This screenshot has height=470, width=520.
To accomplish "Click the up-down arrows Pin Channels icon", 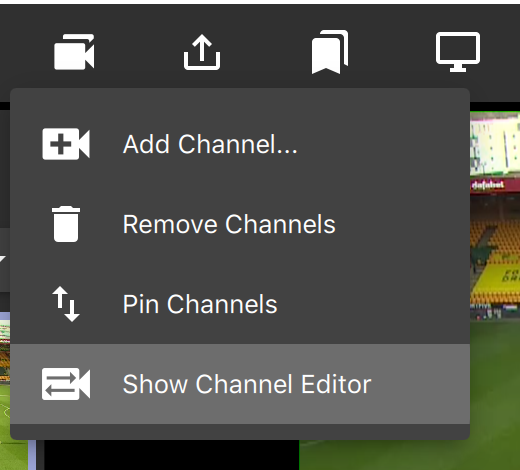I will pos(66,304).
